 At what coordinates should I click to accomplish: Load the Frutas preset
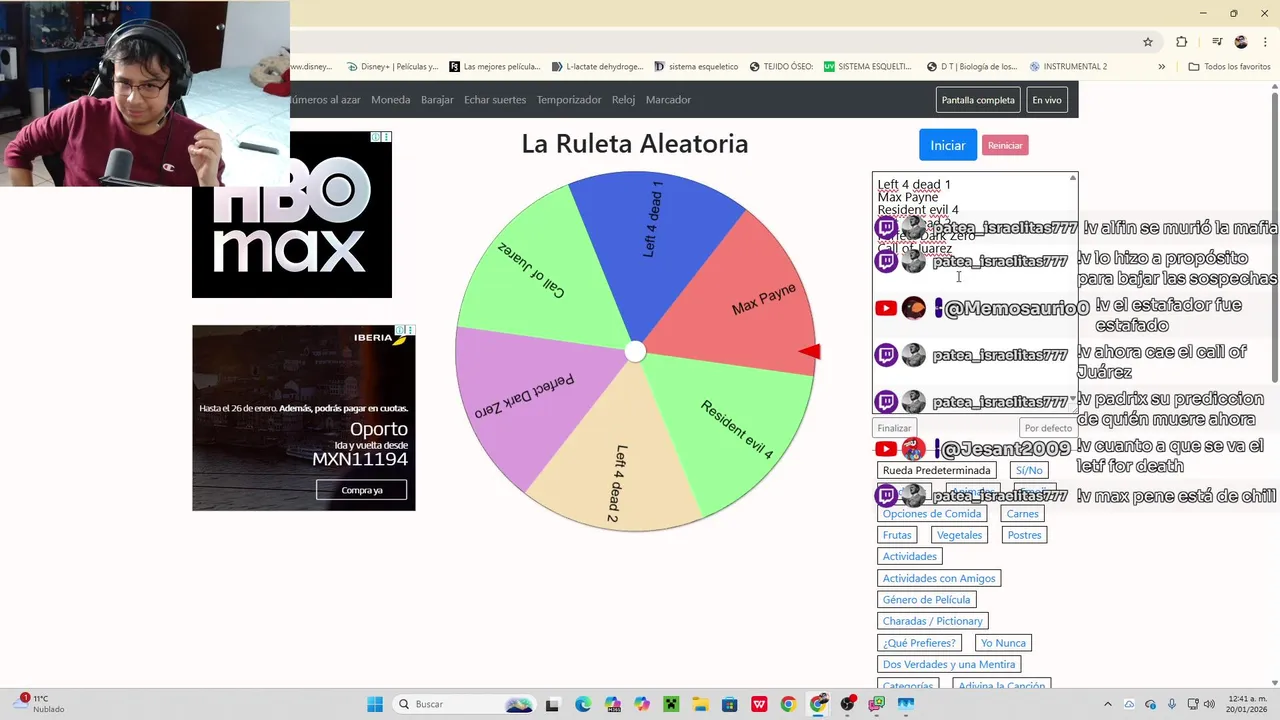pyautogui.click(x=897, y=535)
